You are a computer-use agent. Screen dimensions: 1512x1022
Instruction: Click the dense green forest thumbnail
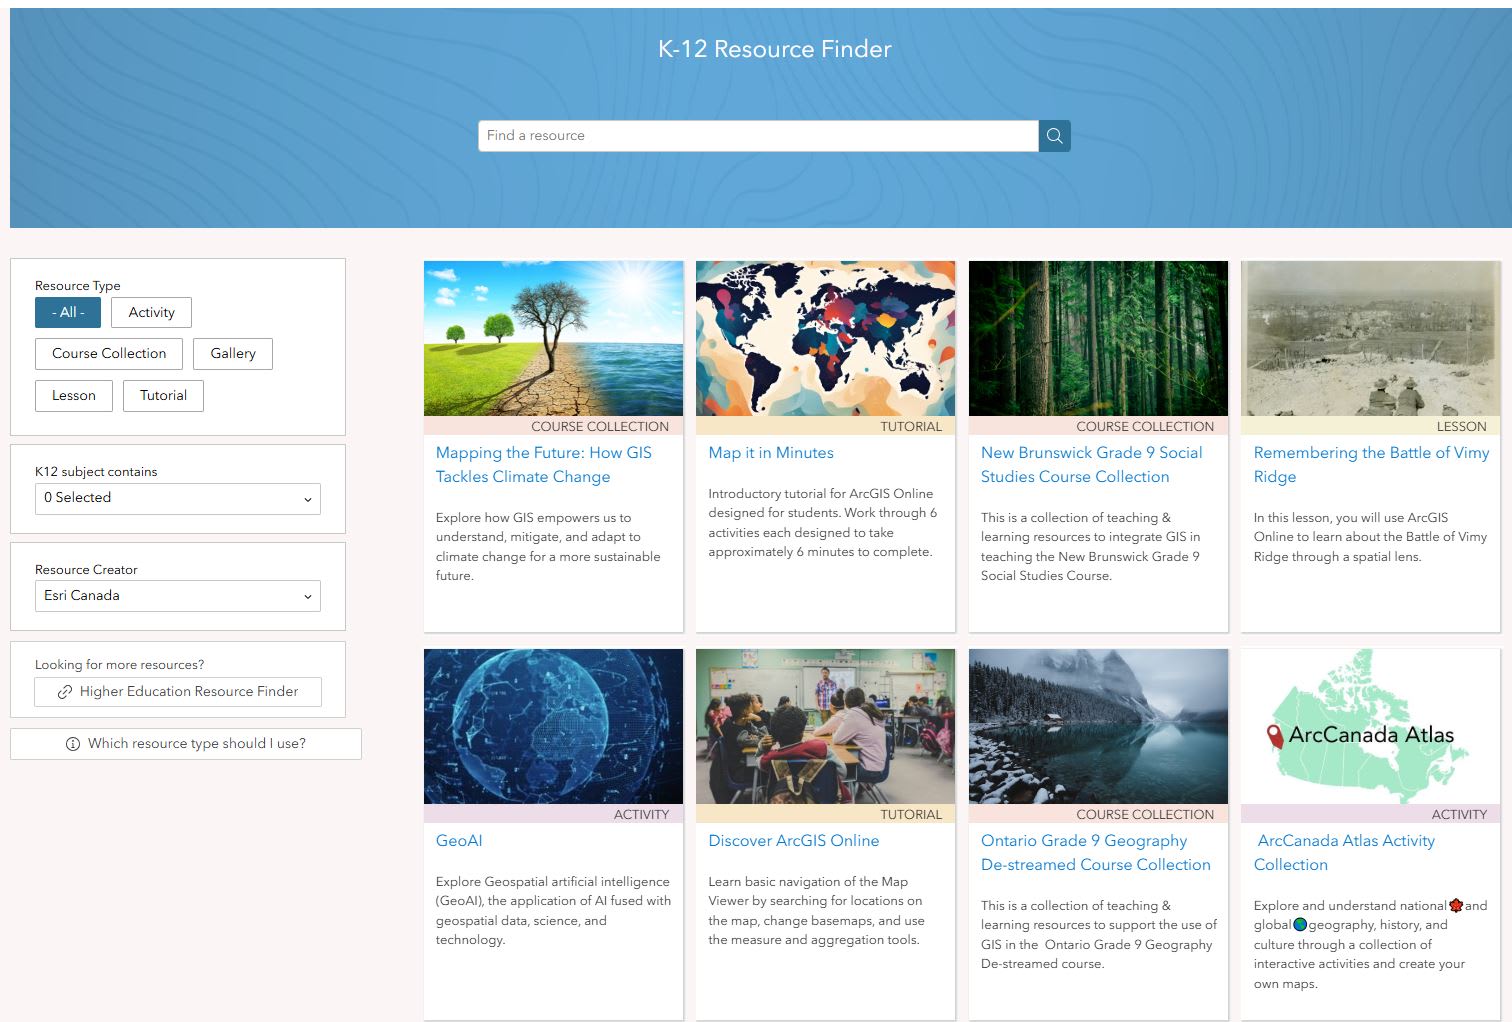pos(1098,339)
